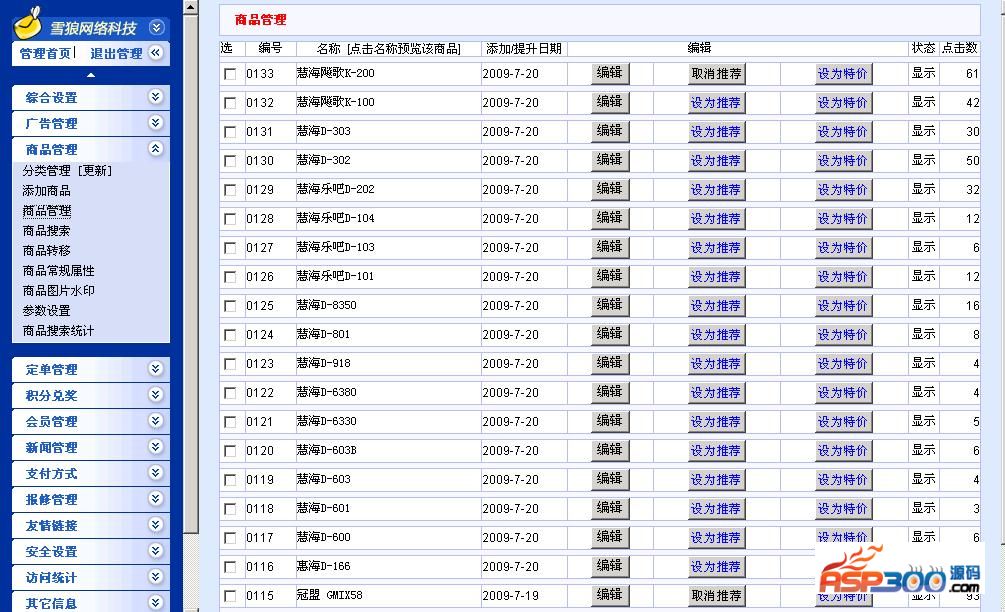Expand the 综合设置 section
1005x612 pixels.
coord(156,97)
